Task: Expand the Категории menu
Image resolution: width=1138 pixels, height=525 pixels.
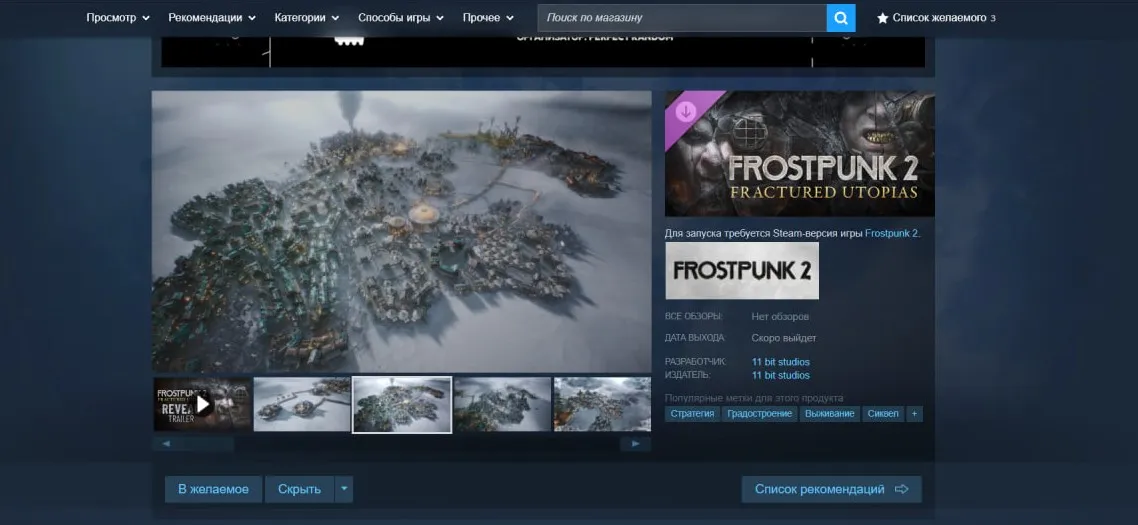Action: (x=307, y=17)
